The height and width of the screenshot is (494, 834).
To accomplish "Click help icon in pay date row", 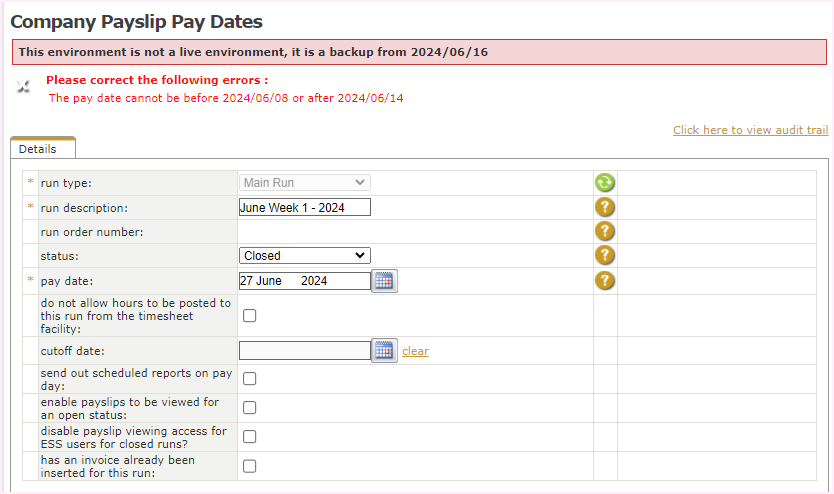I will 605,281.
